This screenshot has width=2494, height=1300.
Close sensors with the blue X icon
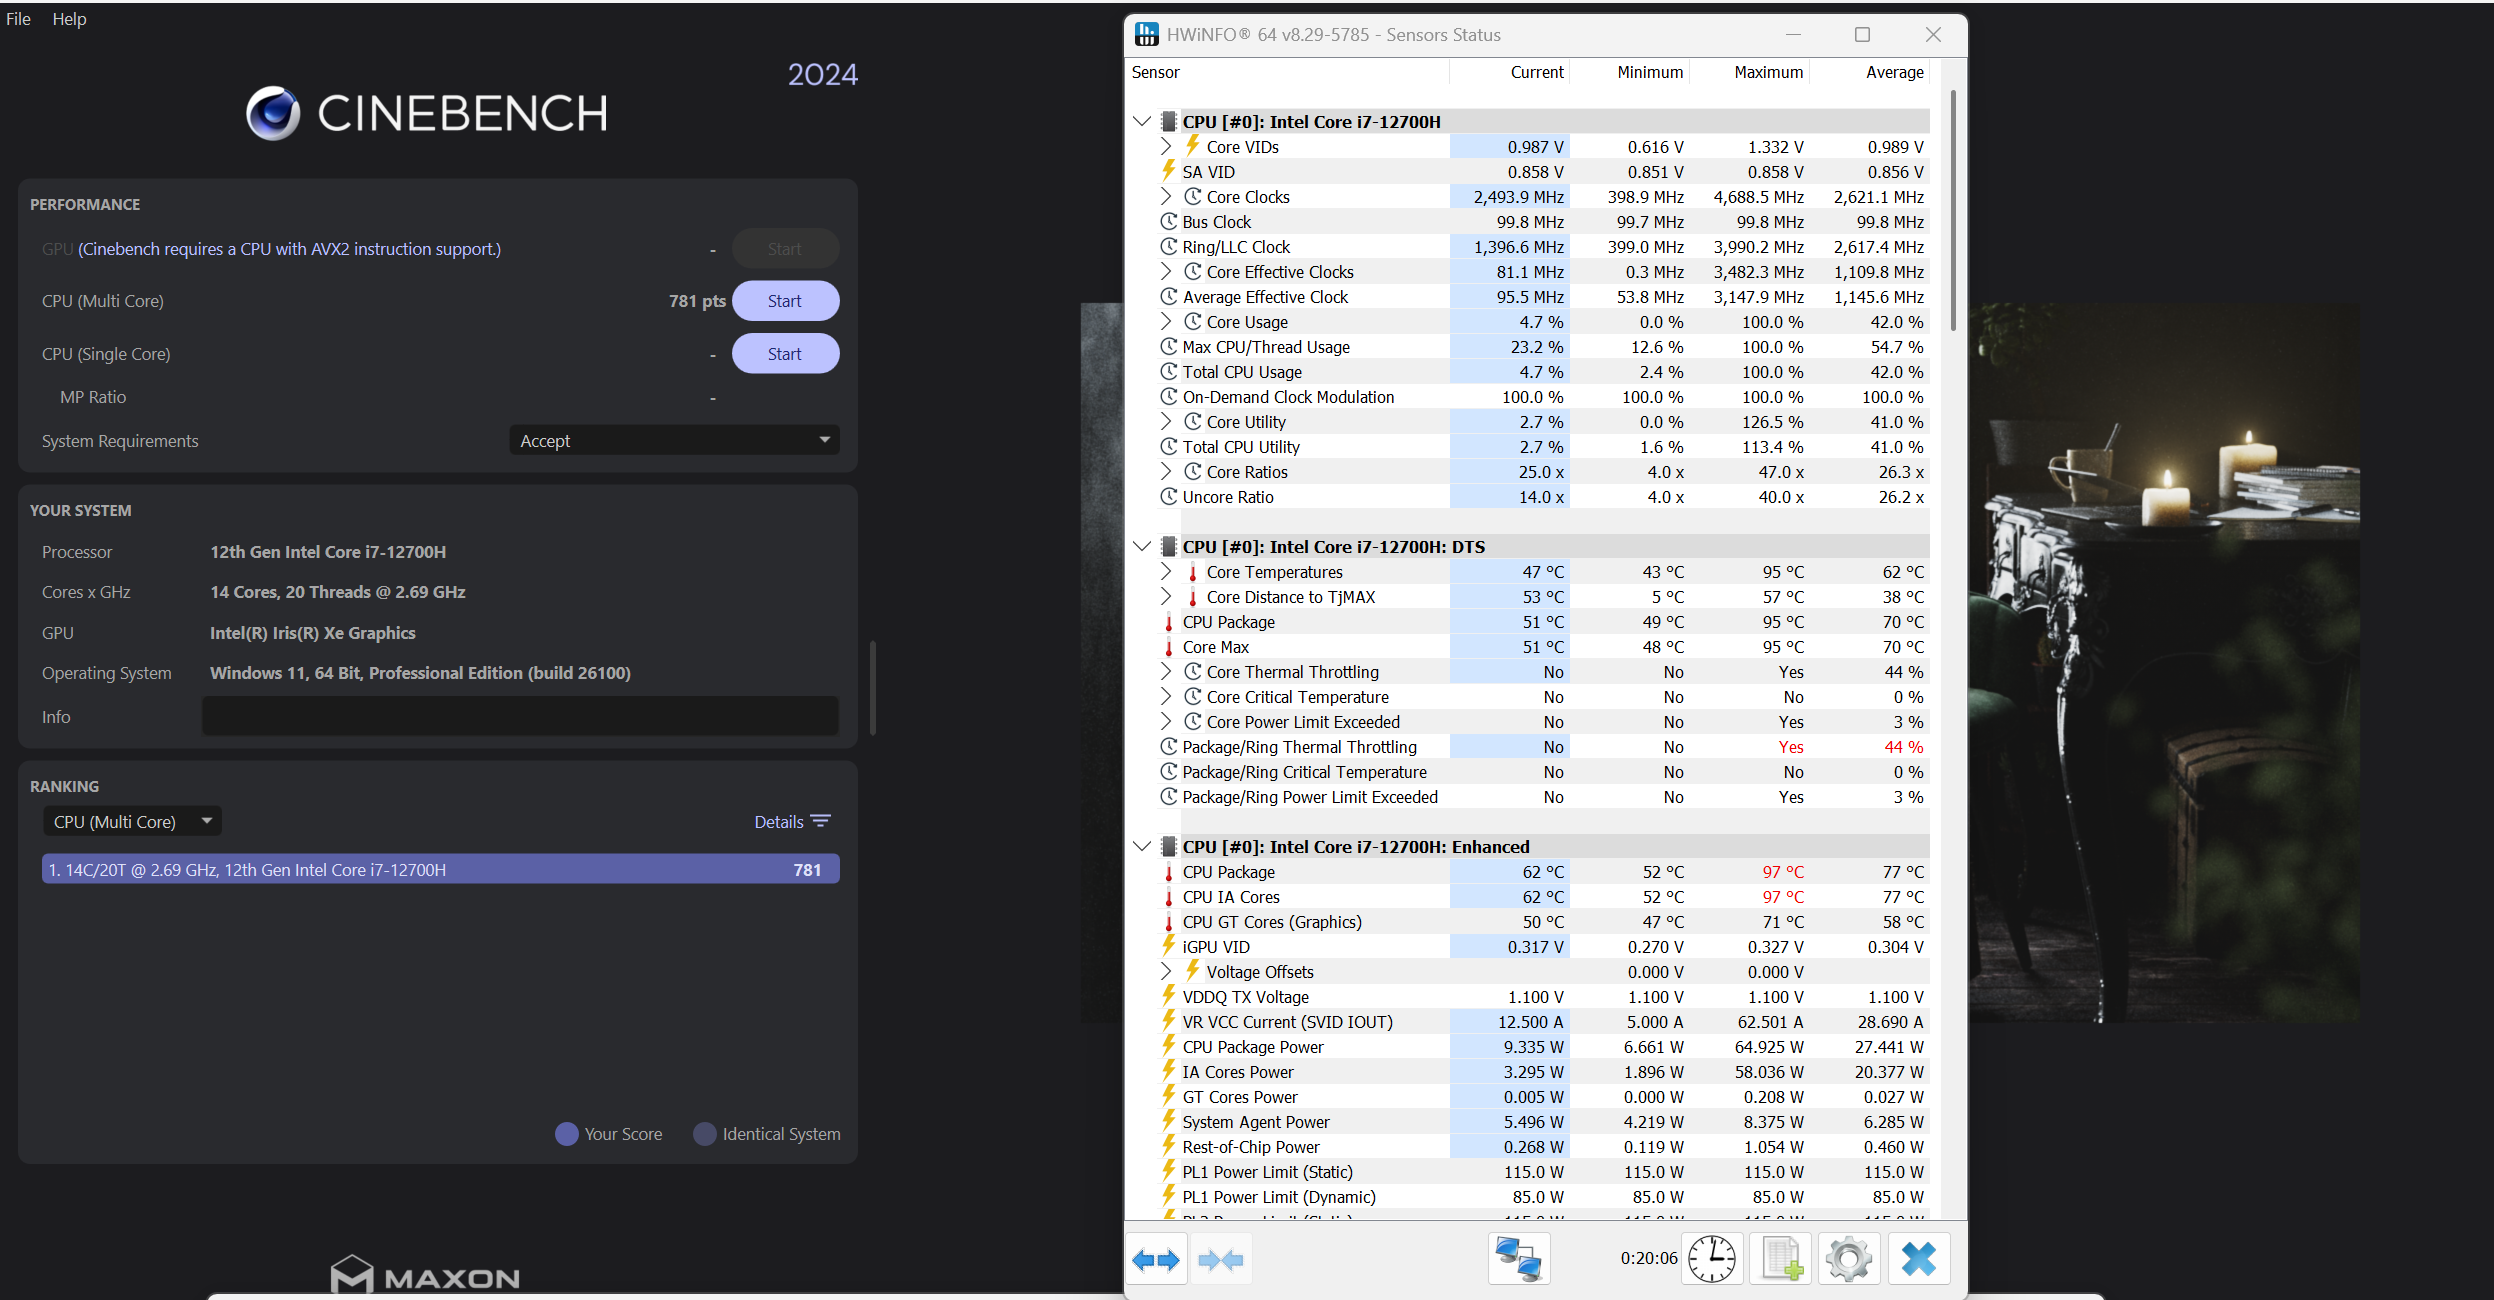tap(1919, 1259)
